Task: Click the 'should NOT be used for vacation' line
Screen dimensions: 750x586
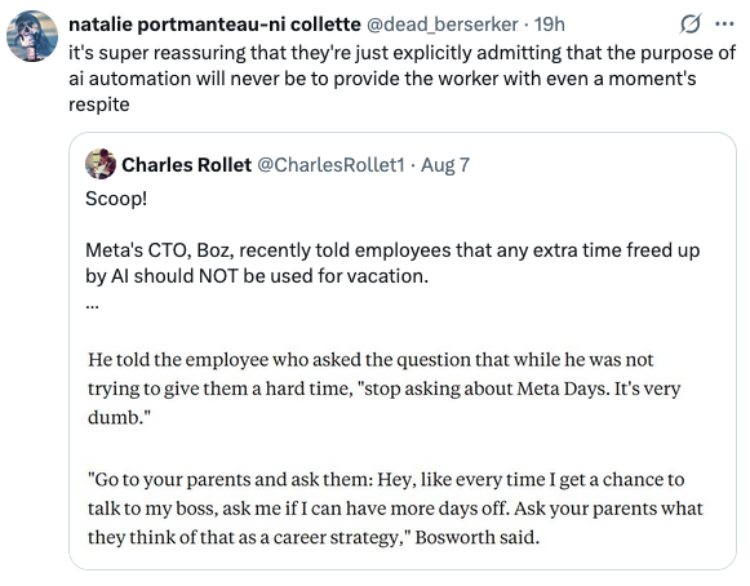Action: tap(257, 276)
